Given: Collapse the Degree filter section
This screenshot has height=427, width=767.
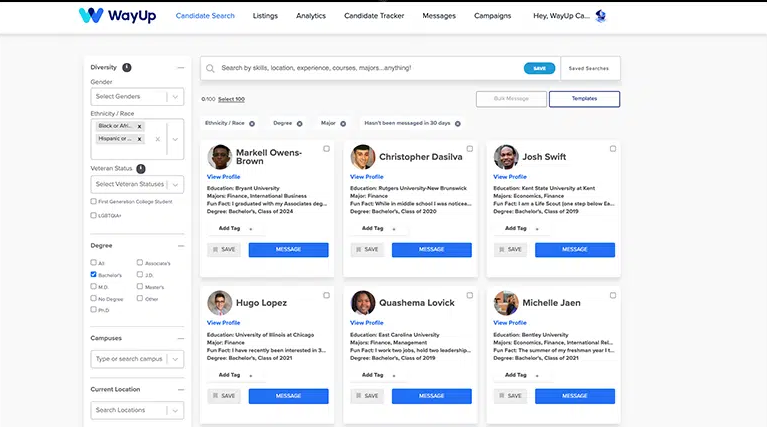Looking at the screenshot, I should tap(181, 246).
